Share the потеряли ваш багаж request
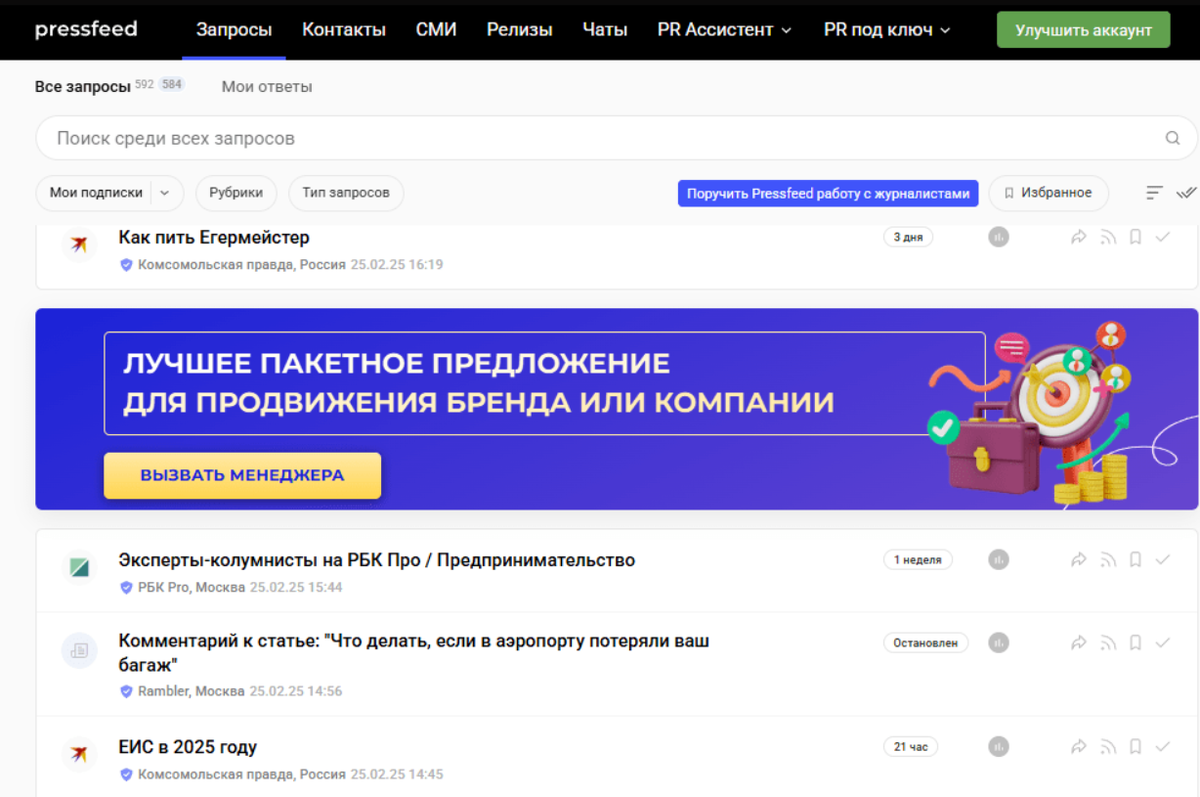This screenshot has height=797, width=1200. tap(1078, 642)
